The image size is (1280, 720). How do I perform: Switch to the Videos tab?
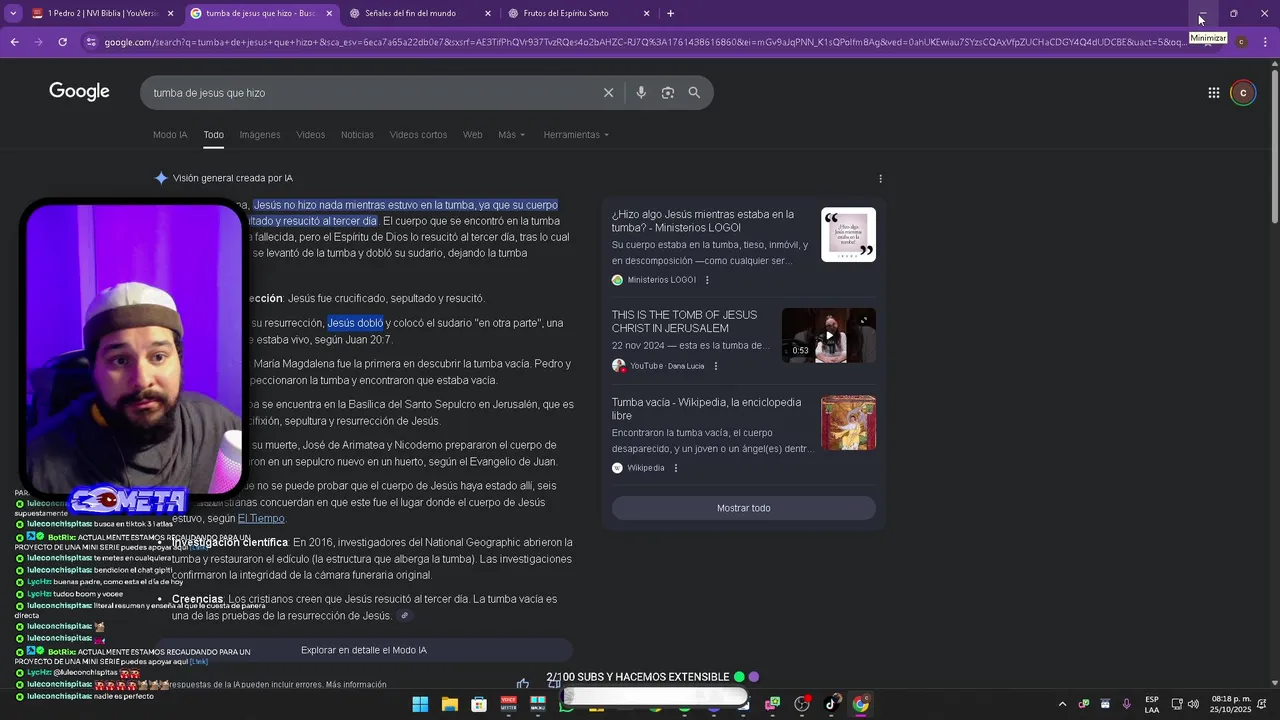[310, 135]
